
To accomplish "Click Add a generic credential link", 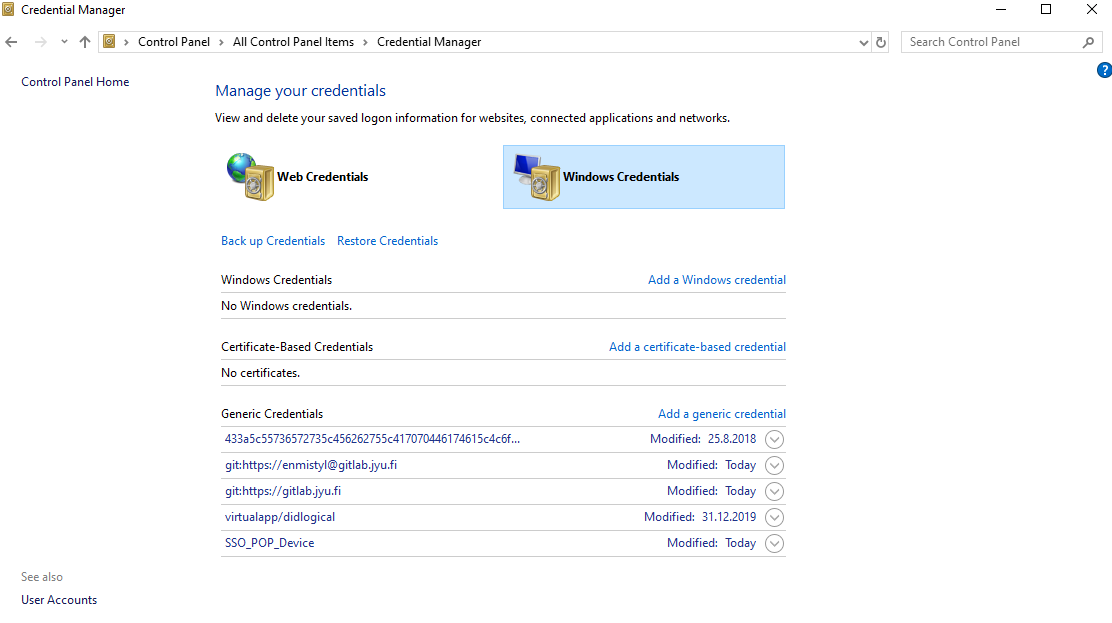I will click(721, 414).
